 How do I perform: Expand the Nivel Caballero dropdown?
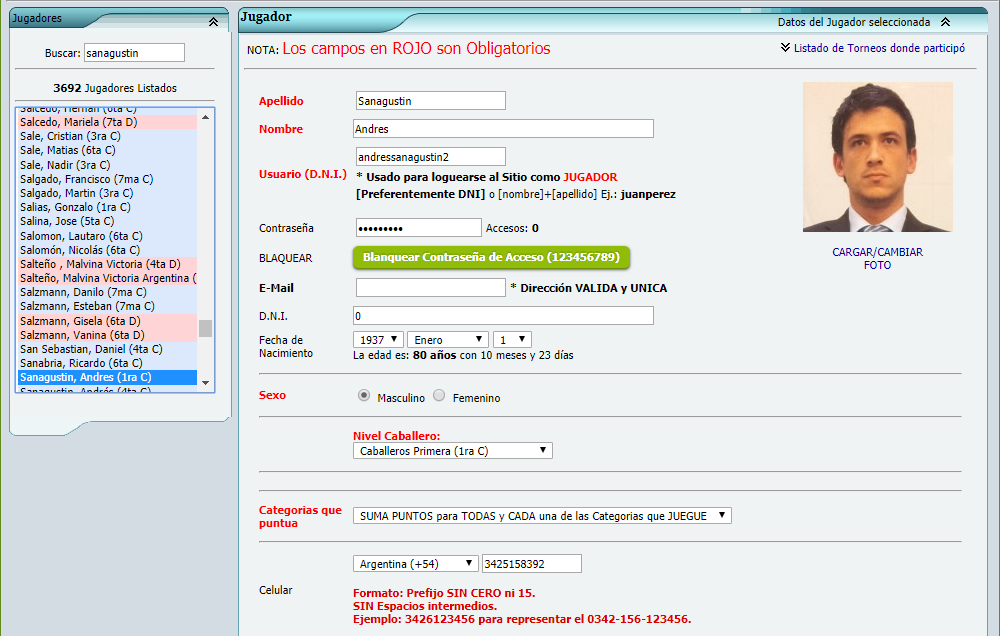point(452,451)
